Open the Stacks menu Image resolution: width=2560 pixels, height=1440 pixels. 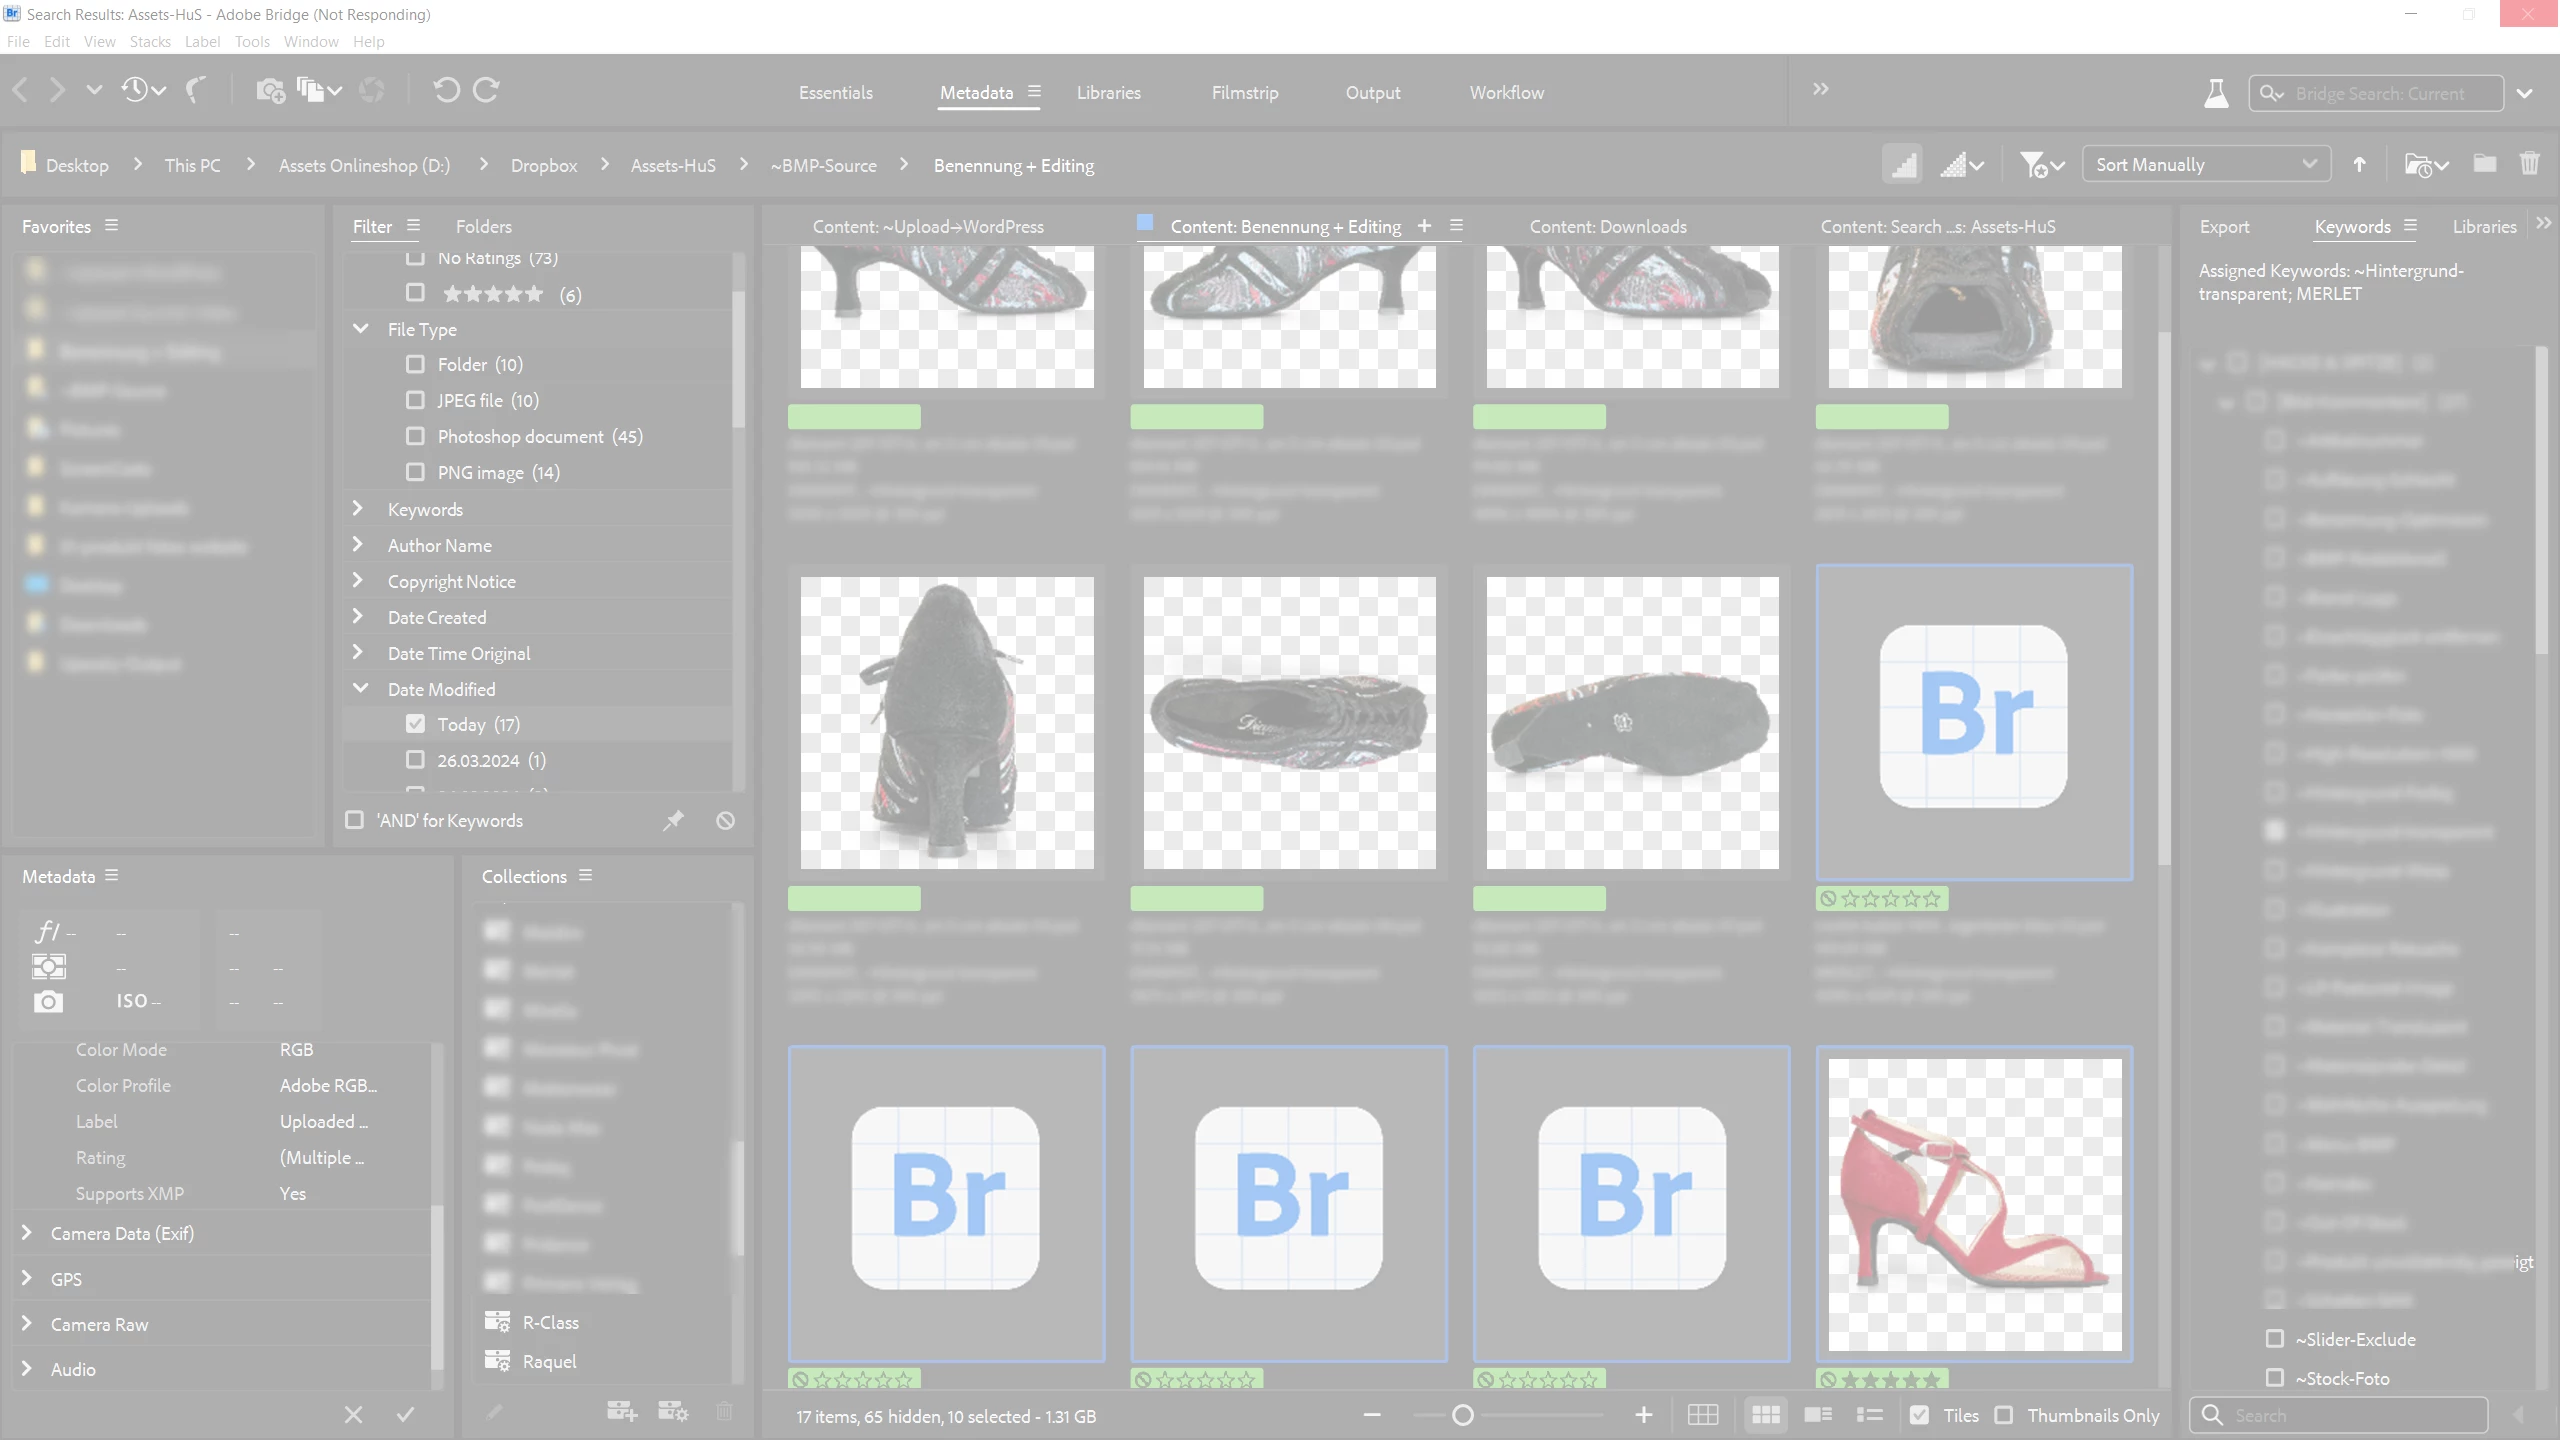[150, 41]
